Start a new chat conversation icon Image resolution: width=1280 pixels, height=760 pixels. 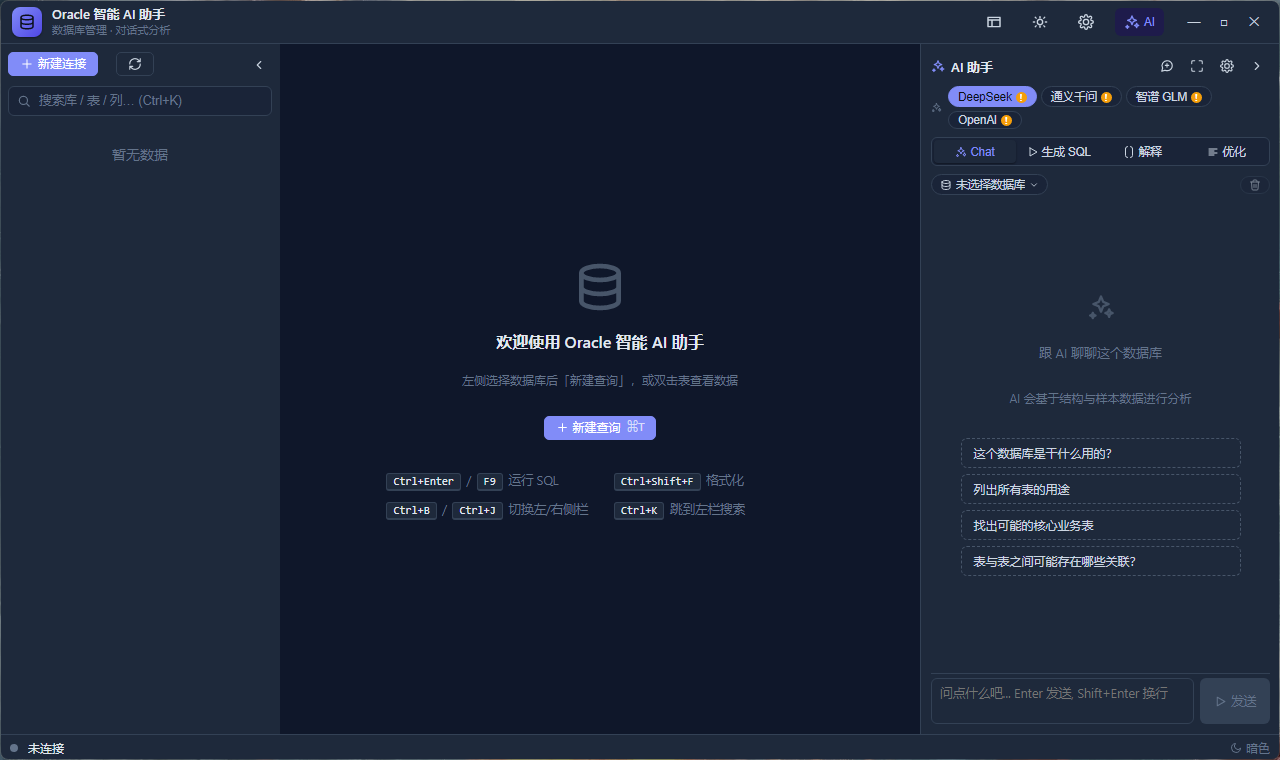pos(1167,66)
